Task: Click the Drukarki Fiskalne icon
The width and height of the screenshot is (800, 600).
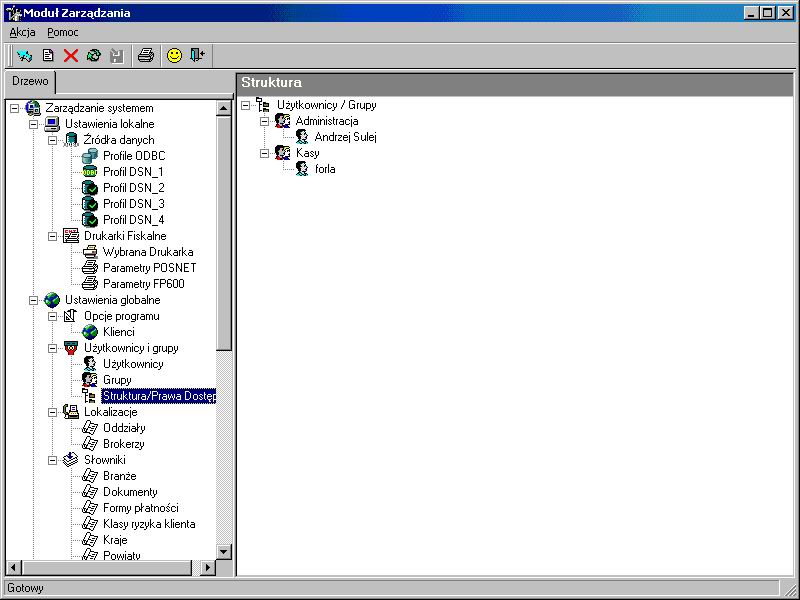Action: point(71,236)
